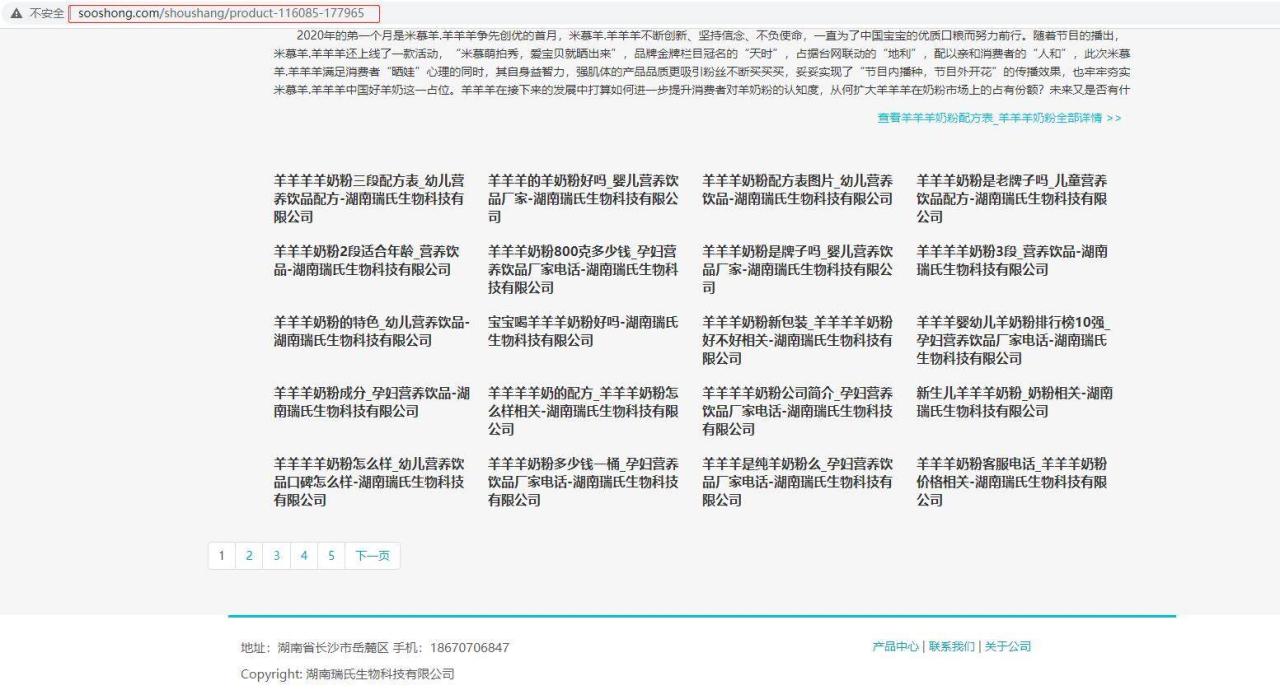Open the 新生儿羊羊羊奶粉 article link
Viewport: 1280px width, 690px height.
[x=1011, y=402]
